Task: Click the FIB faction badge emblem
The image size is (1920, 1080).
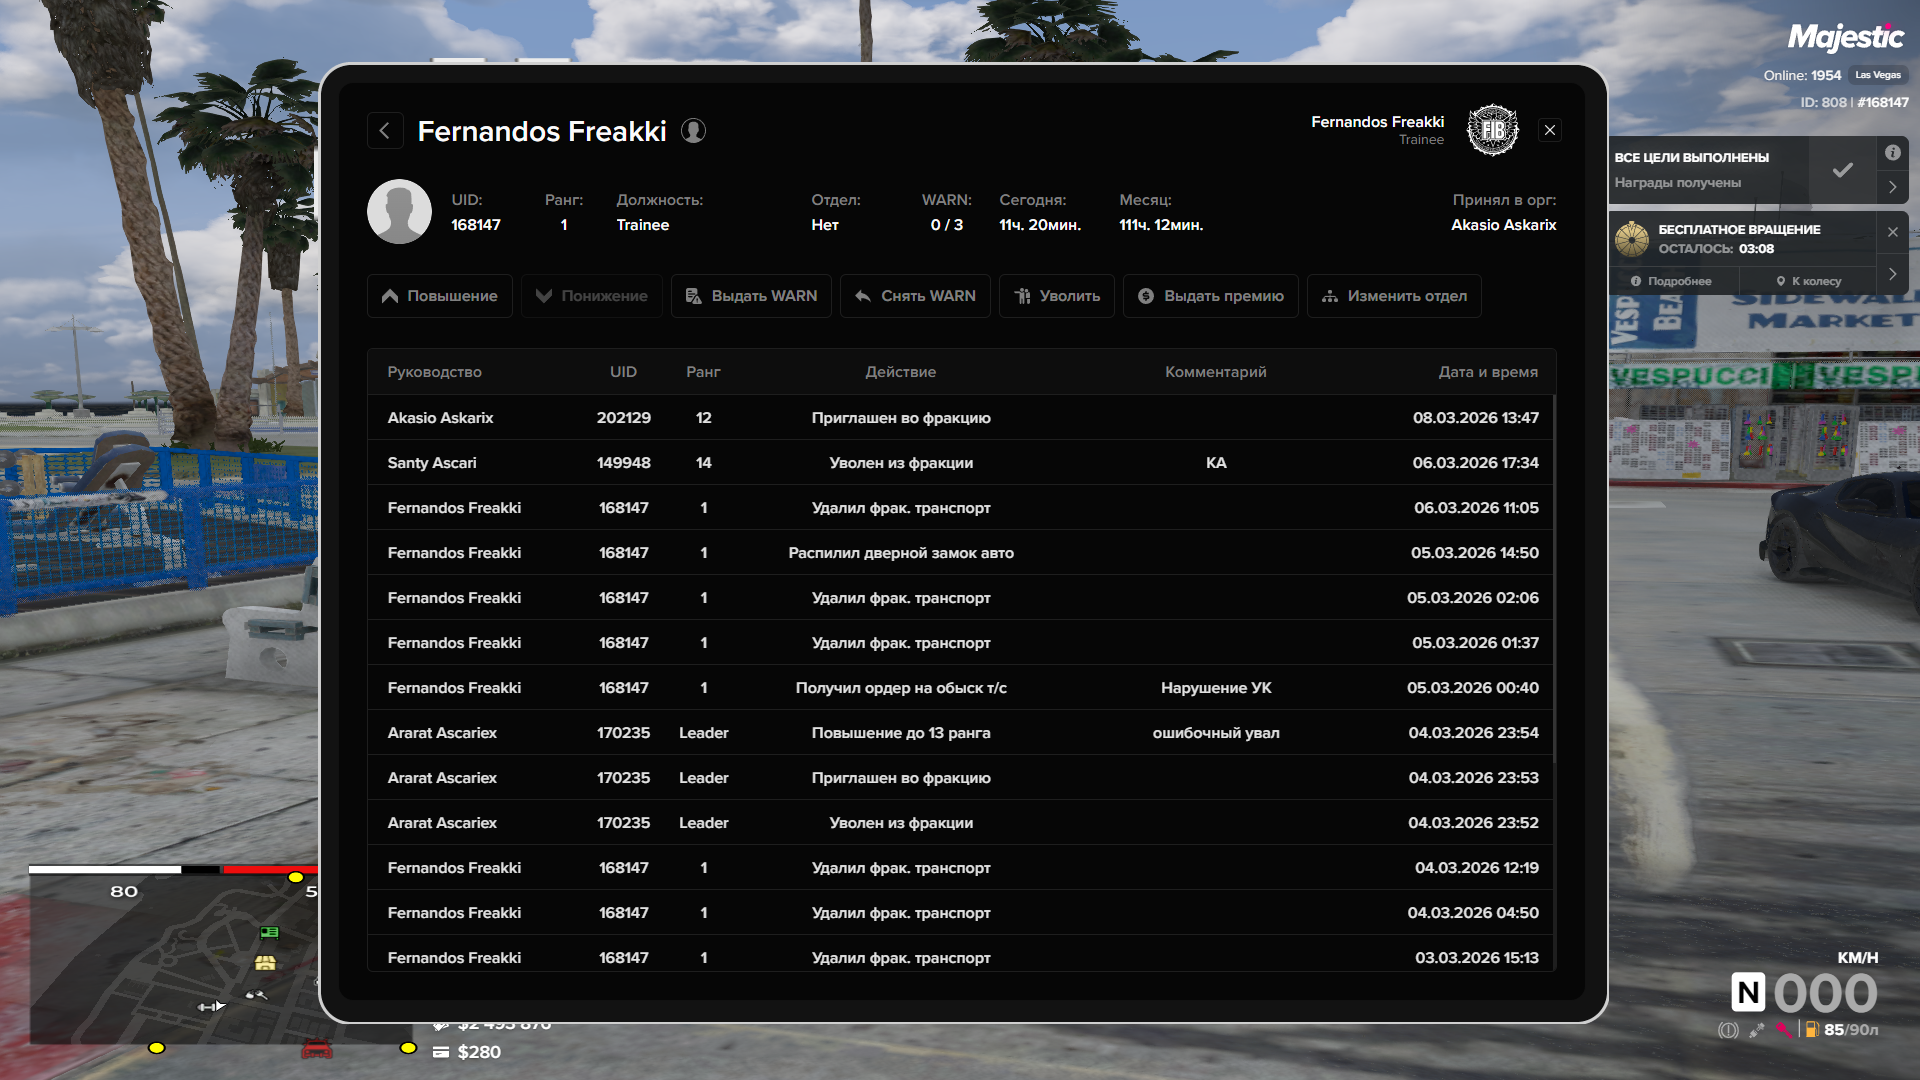Action: coord(1492,130)
